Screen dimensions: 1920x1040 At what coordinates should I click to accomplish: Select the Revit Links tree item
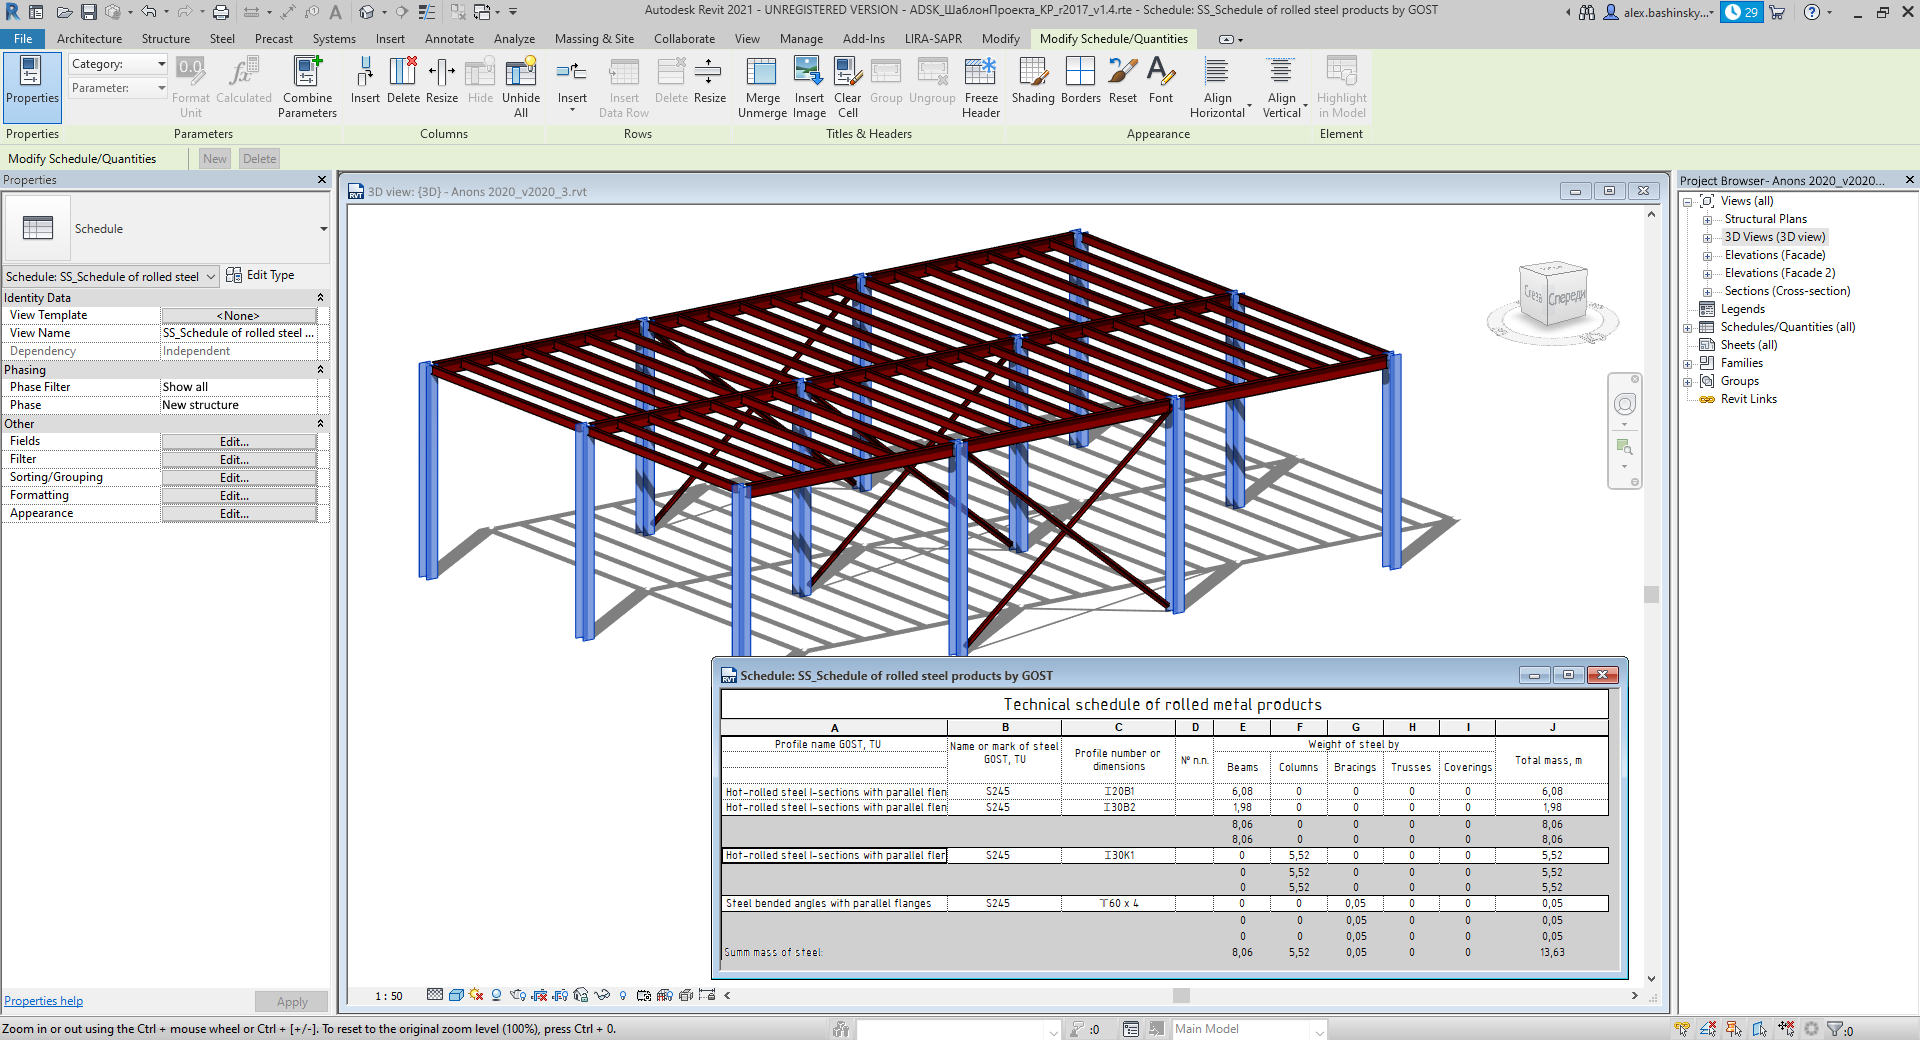[x=1748, y=399]
